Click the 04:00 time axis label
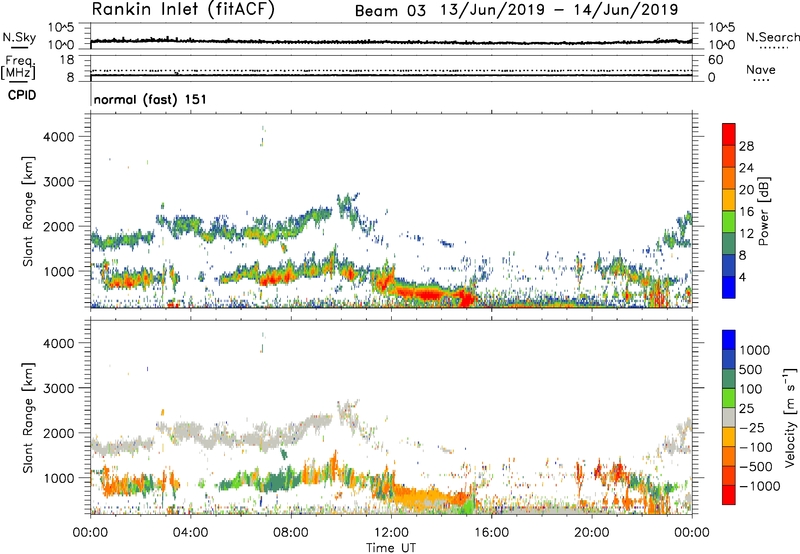The image size is (800, 554). click(x=190, y=532)
